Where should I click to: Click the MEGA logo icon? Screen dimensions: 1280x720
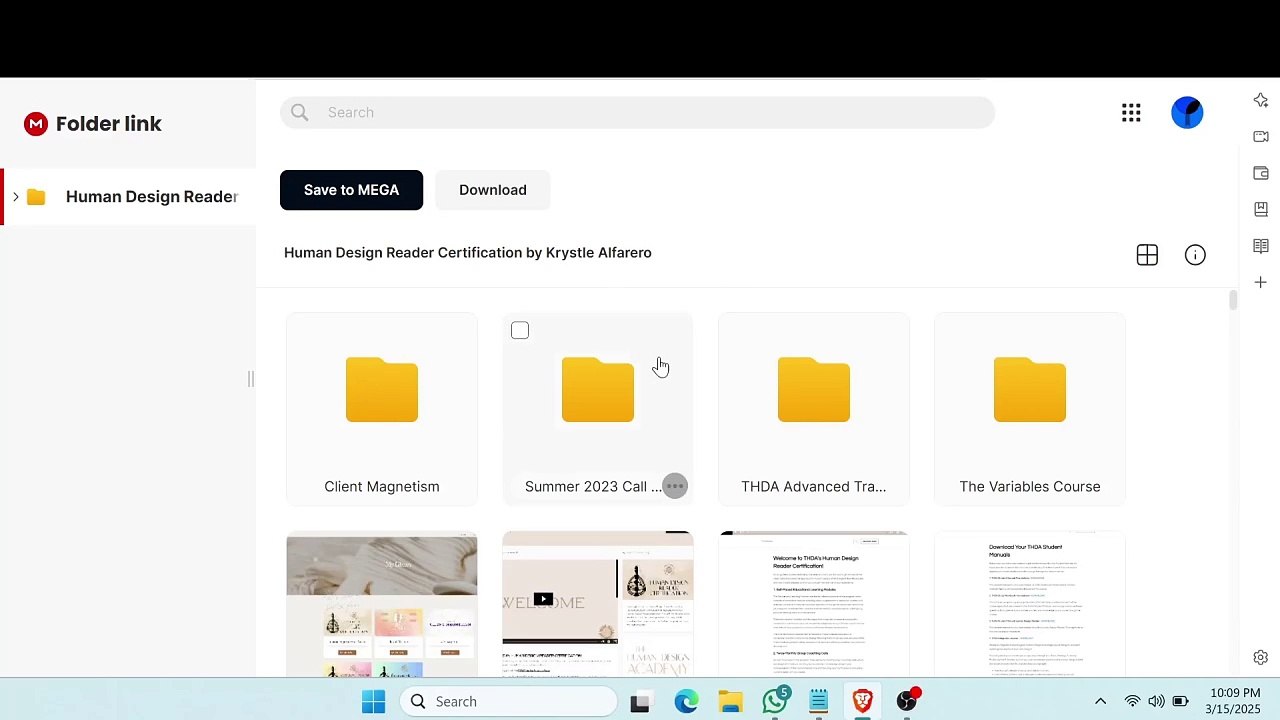(x=36, y=124)
